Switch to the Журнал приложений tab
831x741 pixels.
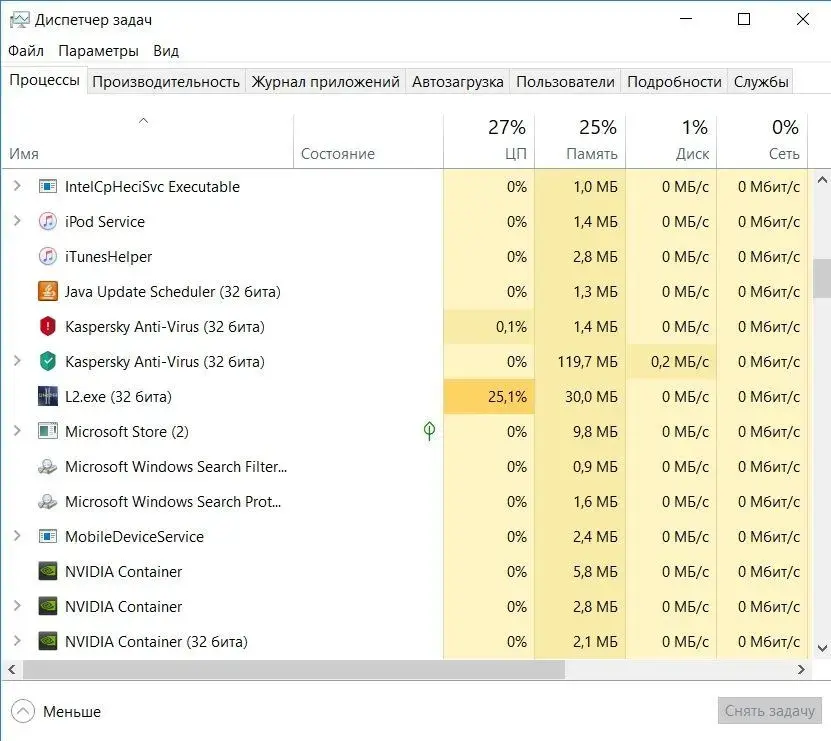click(x=325, y=82)
